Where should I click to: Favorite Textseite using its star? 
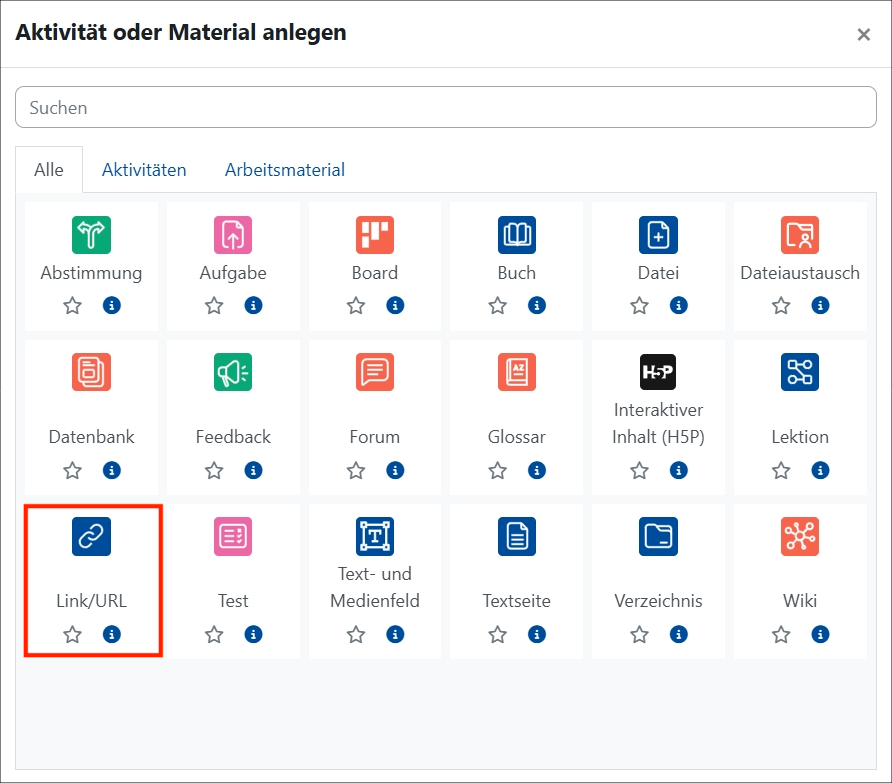click(497, 634)
